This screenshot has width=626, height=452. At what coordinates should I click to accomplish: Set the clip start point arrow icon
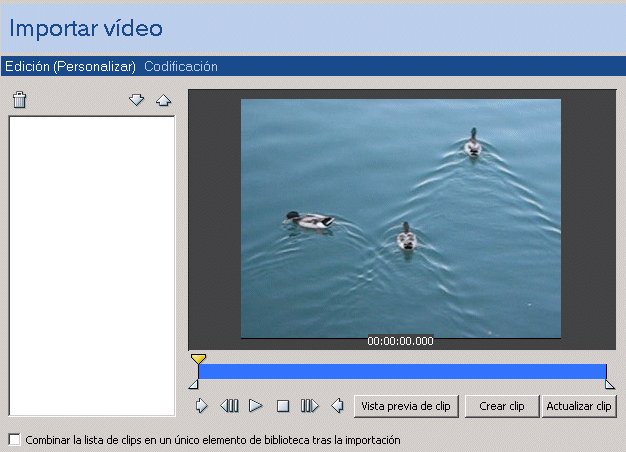[x=201, y=406]
